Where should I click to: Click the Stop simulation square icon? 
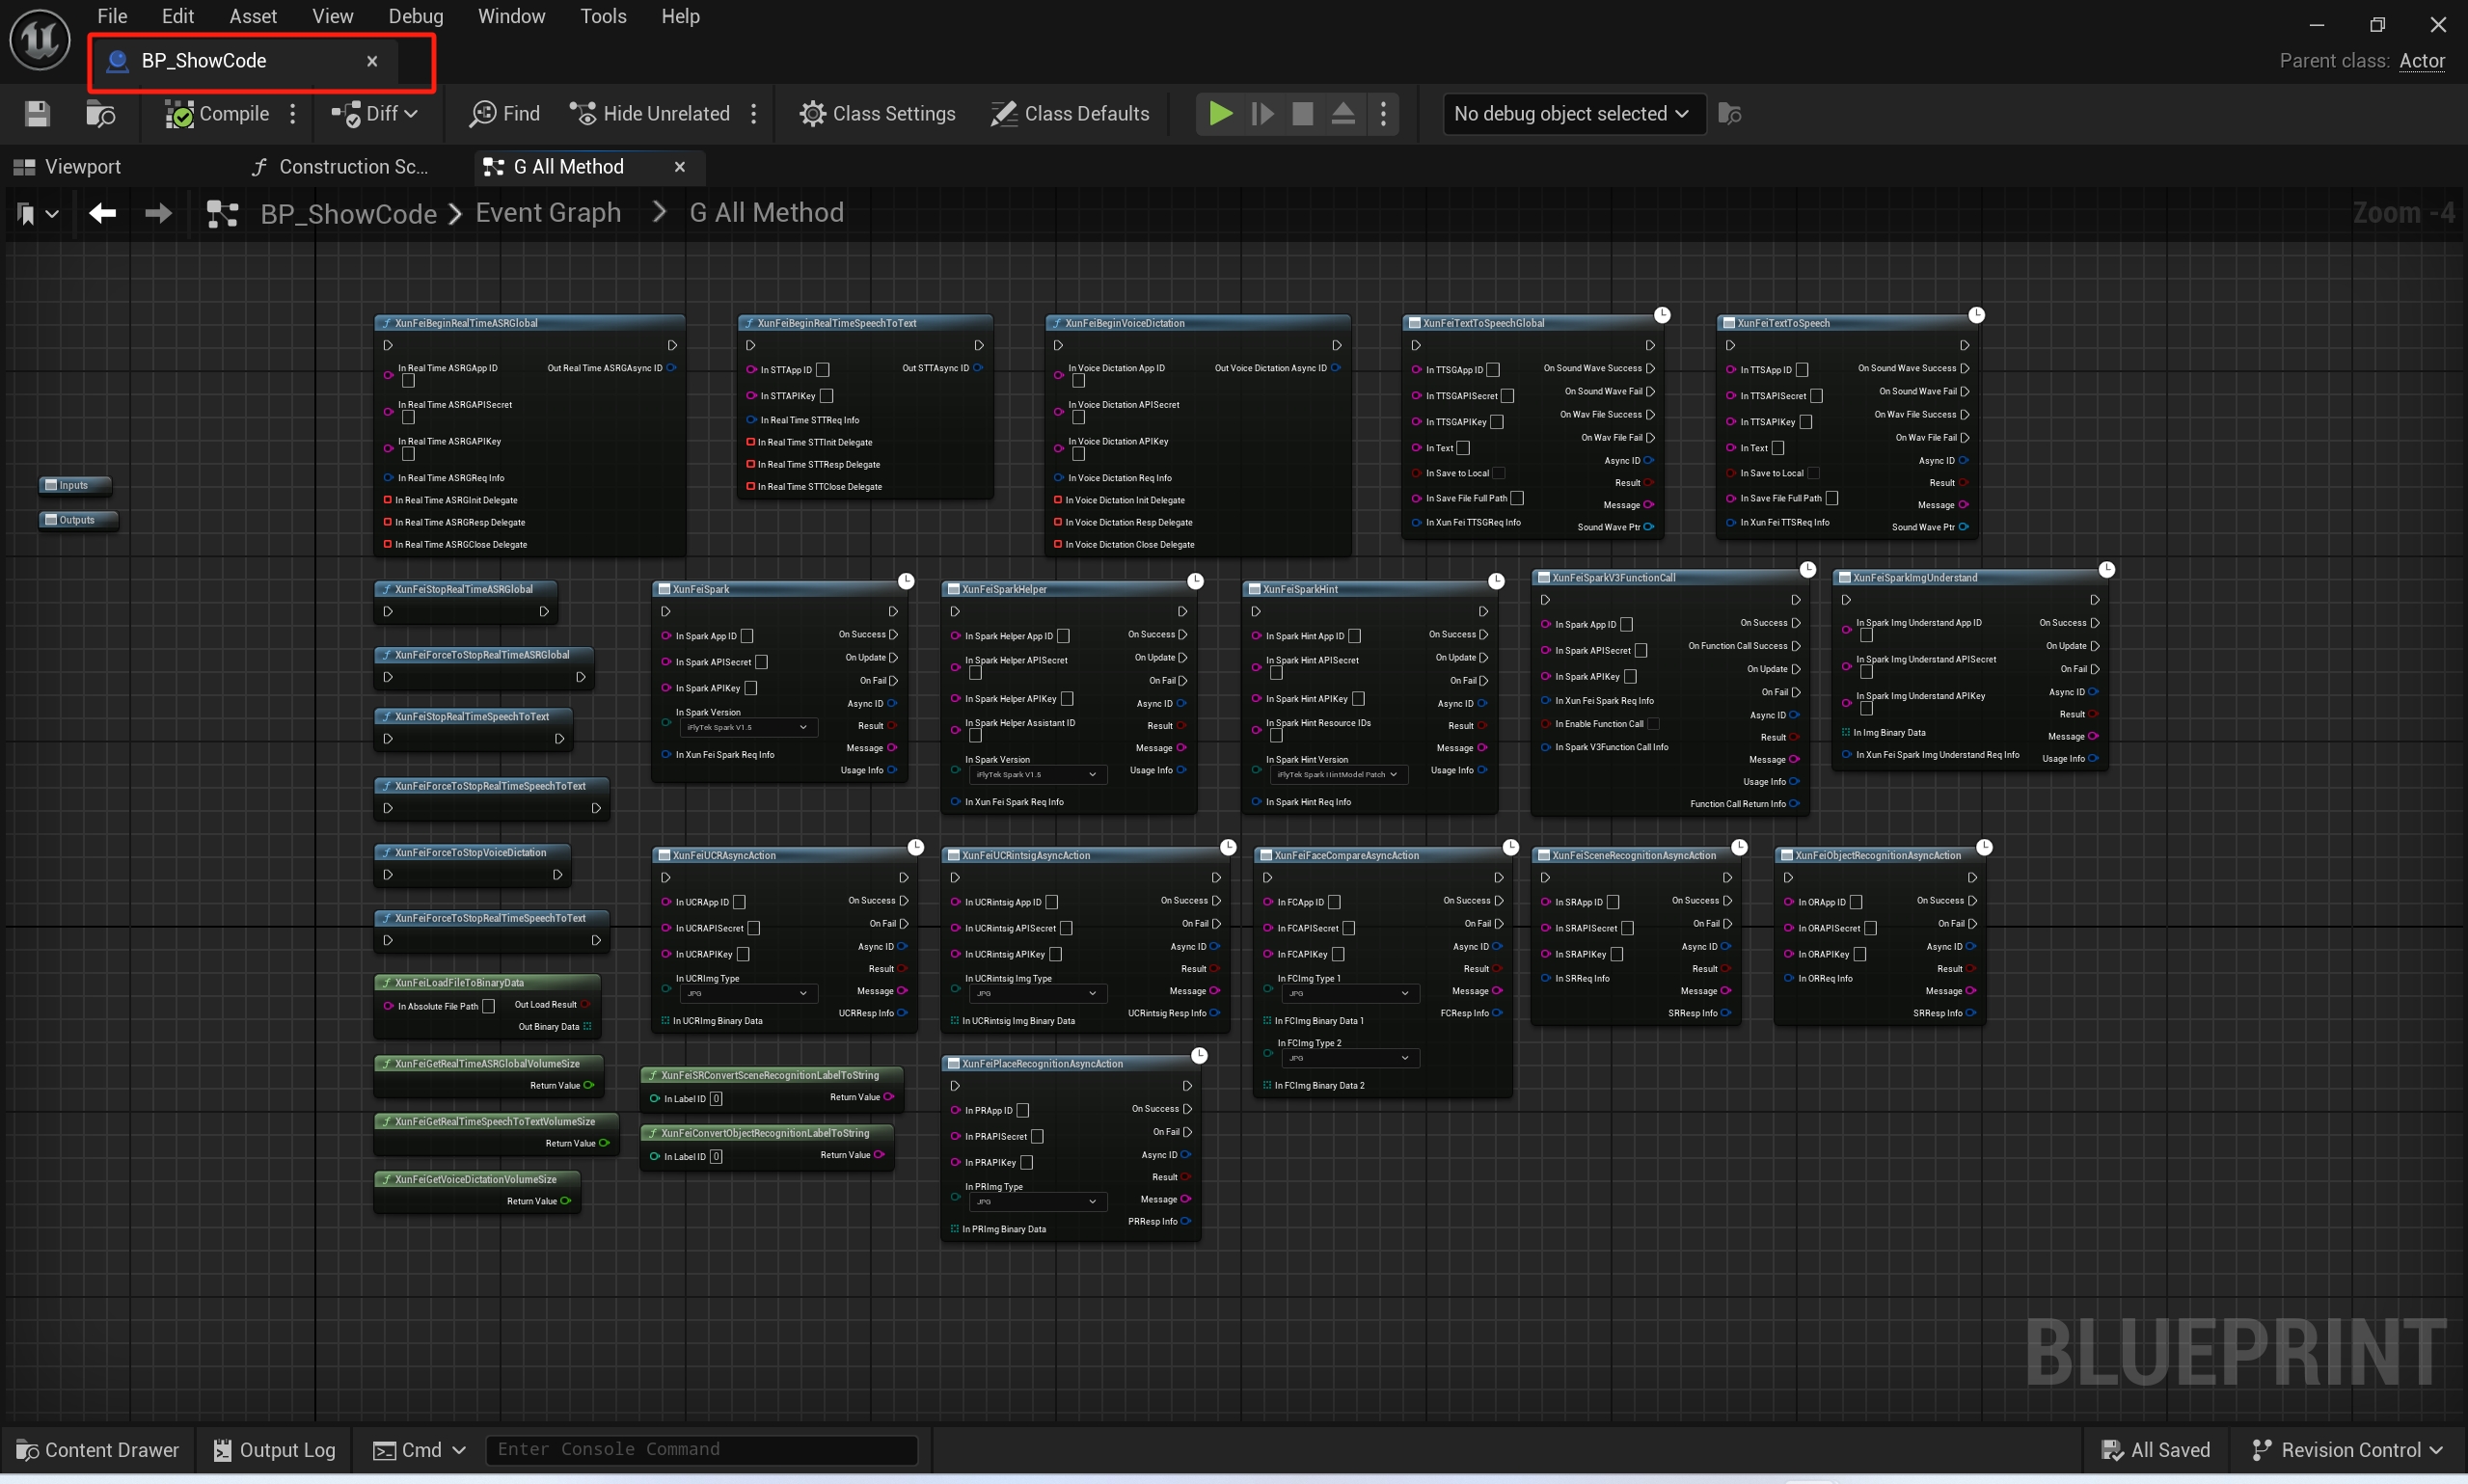click(1302, 114)
